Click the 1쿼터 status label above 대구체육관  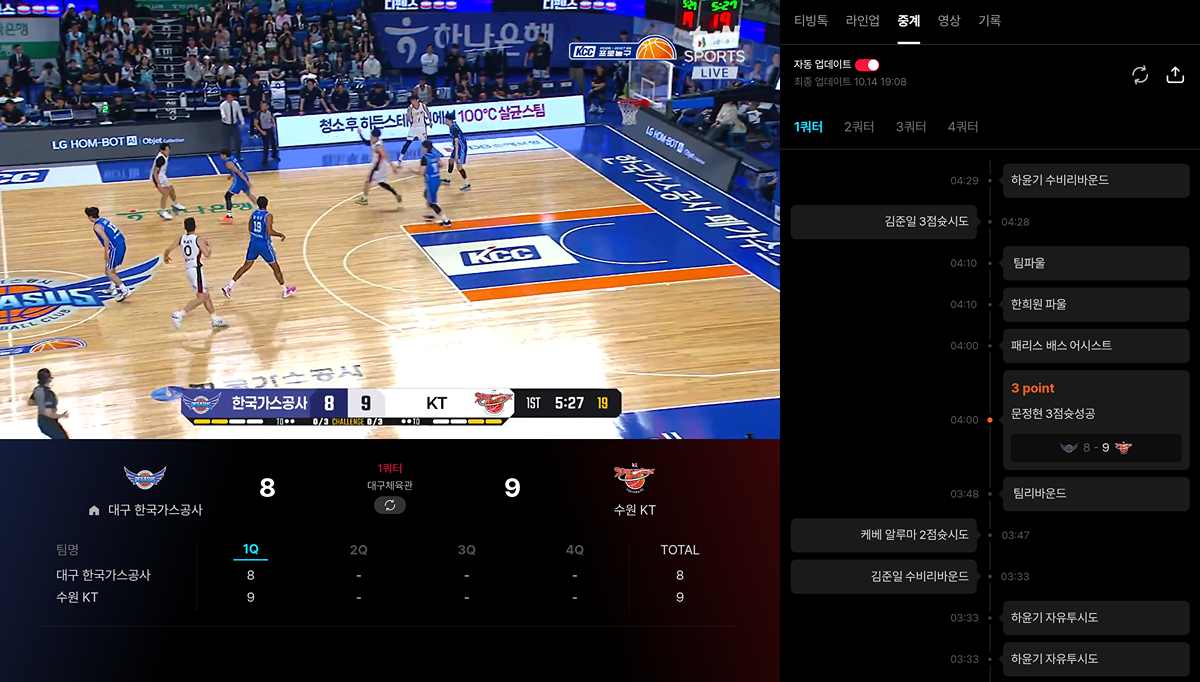tap(390, 468)
